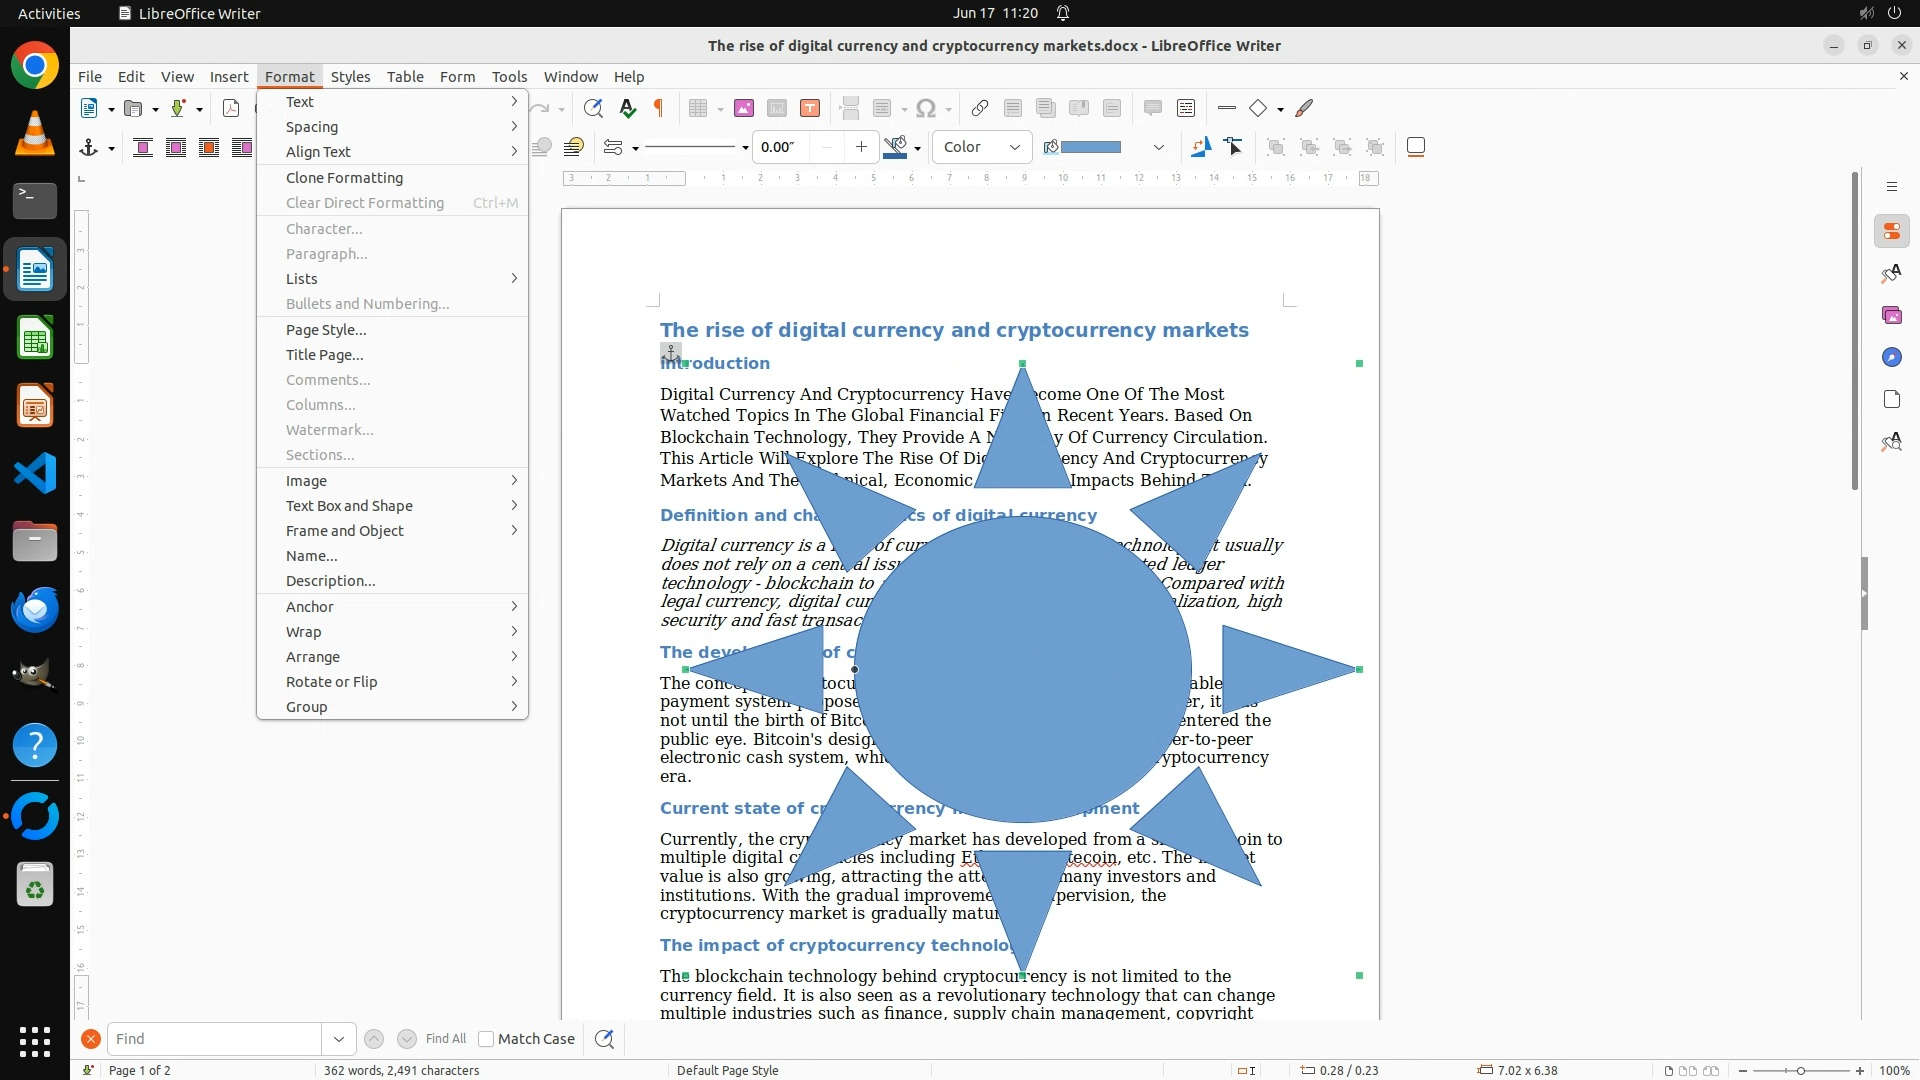This screenshot has width=1920, height=1080.
Task: Expand the fill color swatch dropdown arrow
Action: click(1158, 147)
